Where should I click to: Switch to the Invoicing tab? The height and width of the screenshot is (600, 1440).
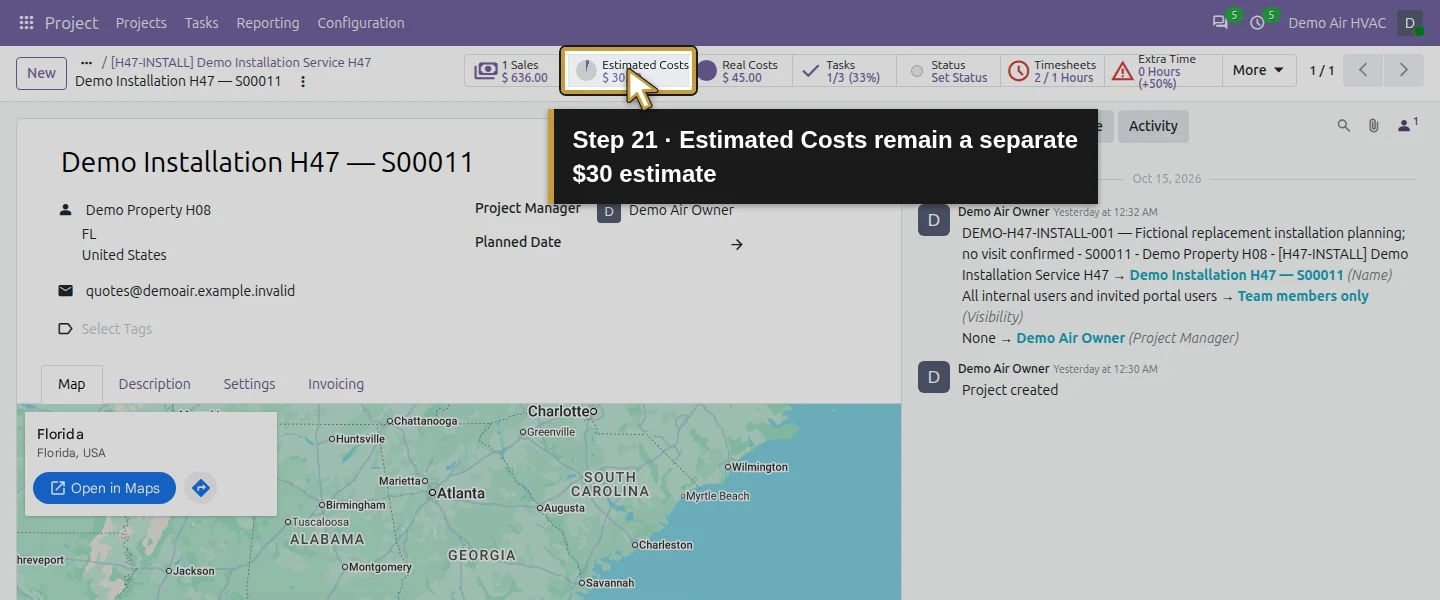pos(336,384)
